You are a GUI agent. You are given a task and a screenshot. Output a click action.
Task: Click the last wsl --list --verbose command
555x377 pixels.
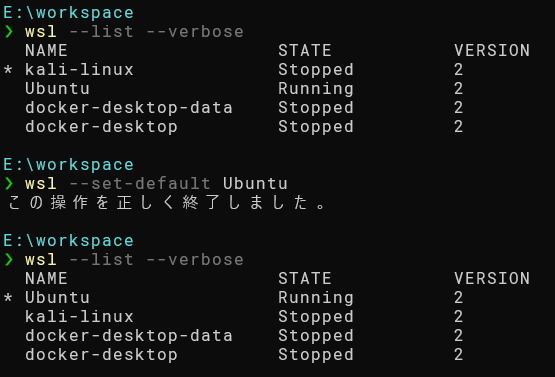134,259
